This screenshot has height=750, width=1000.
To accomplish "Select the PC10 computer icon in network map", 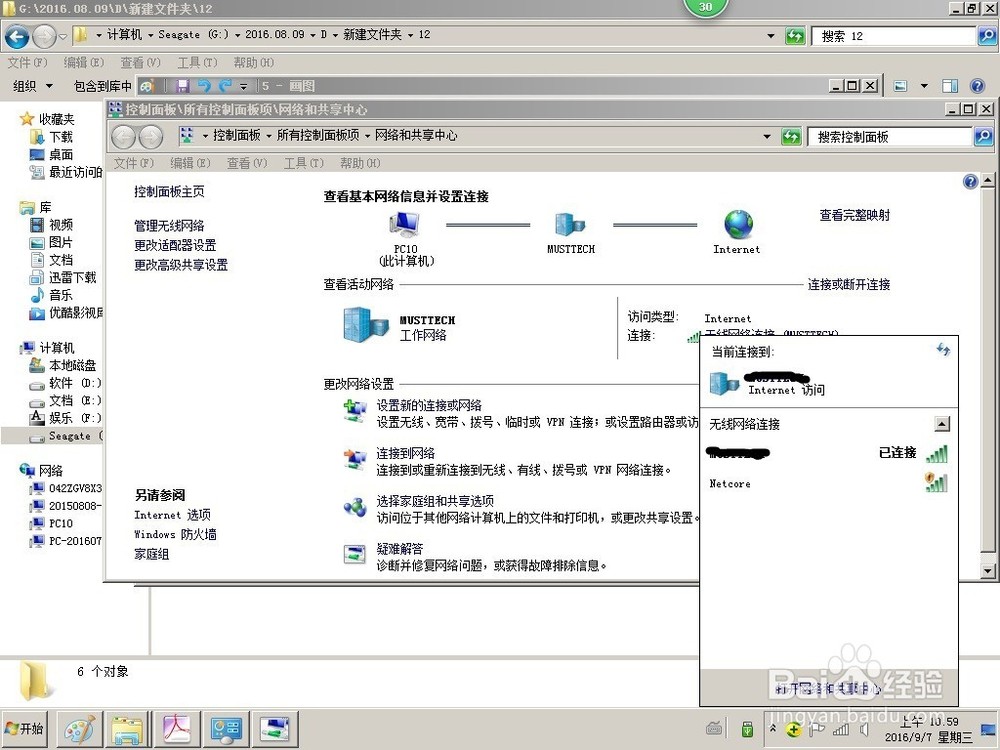I will coord(404,225).
